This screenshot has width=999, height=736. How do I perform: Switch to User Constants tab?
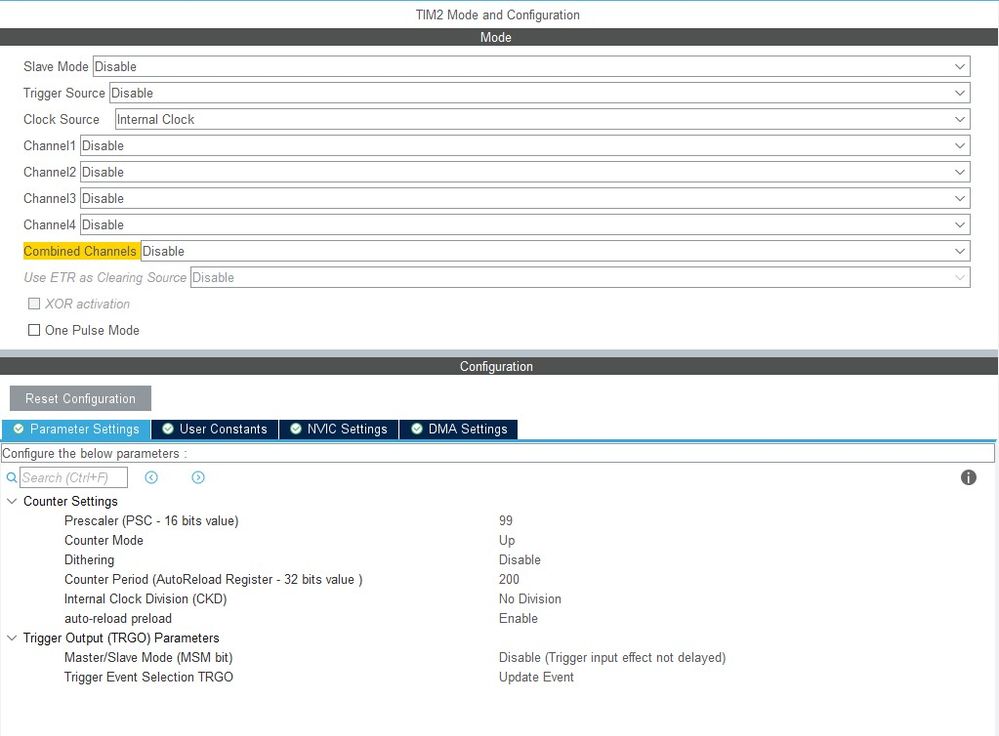coord(215,429)
